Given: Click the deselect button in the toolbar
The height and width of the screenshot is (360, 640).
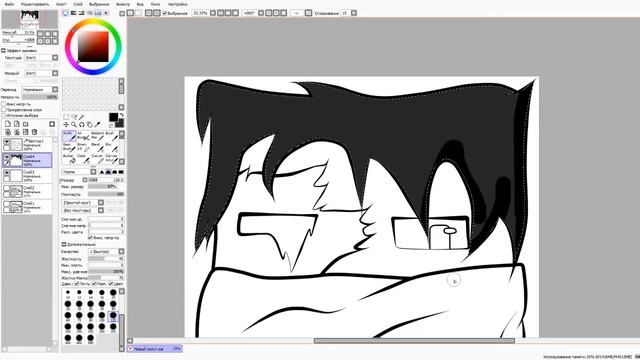Looking at the screenshot, I should pyautogui.click(x=149, y=13).
